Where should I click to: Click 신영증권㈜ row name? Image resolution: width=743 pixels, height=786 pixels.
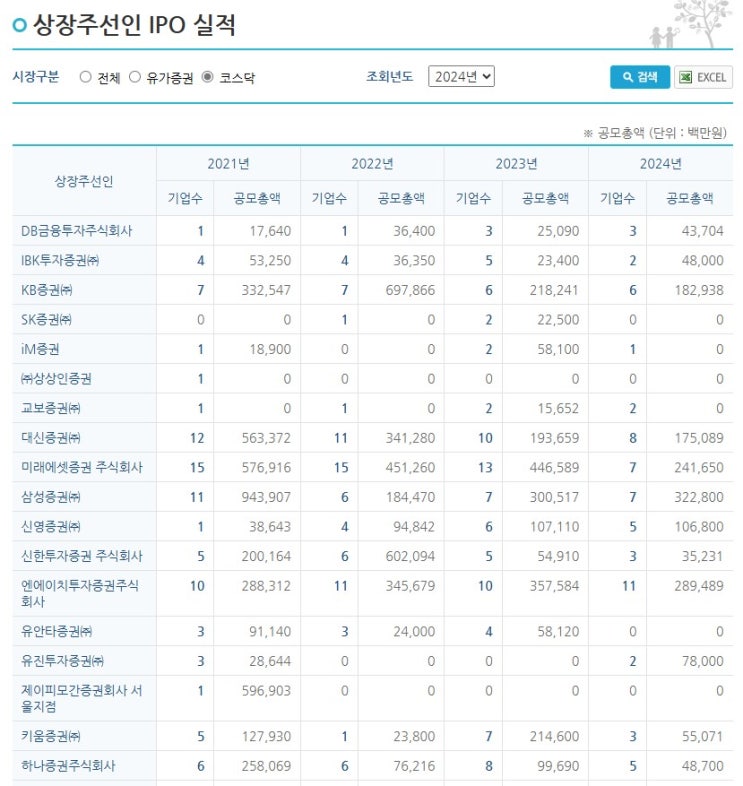[51, 526]
